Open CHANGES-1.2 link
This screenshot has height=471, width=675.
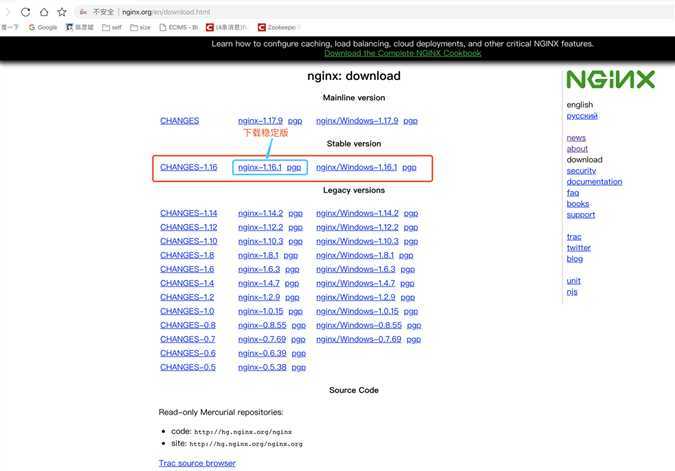[187, 297]
